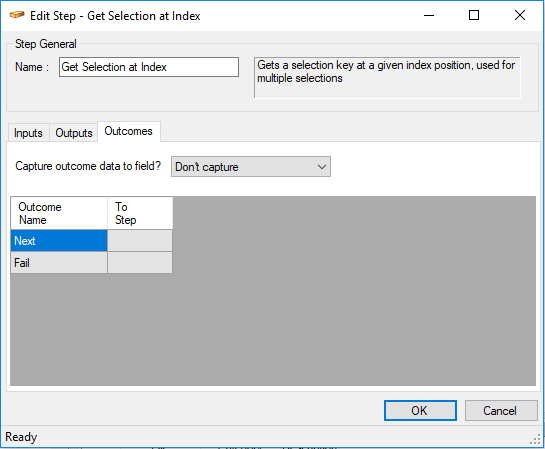
Task: Click the Outcome Name column header
Action: (59, 213)
